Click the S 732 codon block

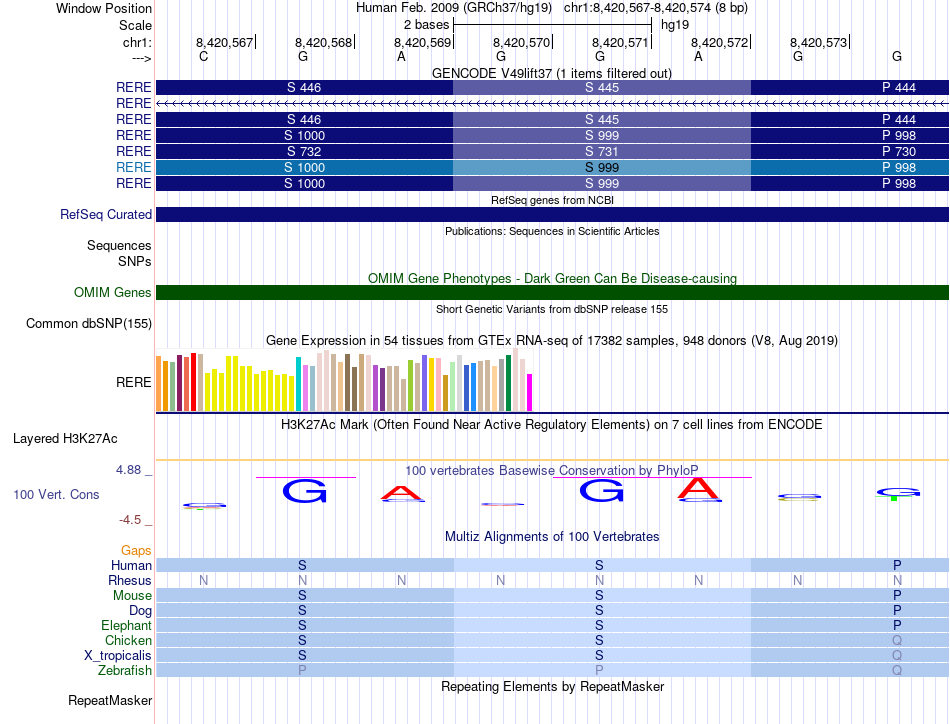tap(304, 151)
